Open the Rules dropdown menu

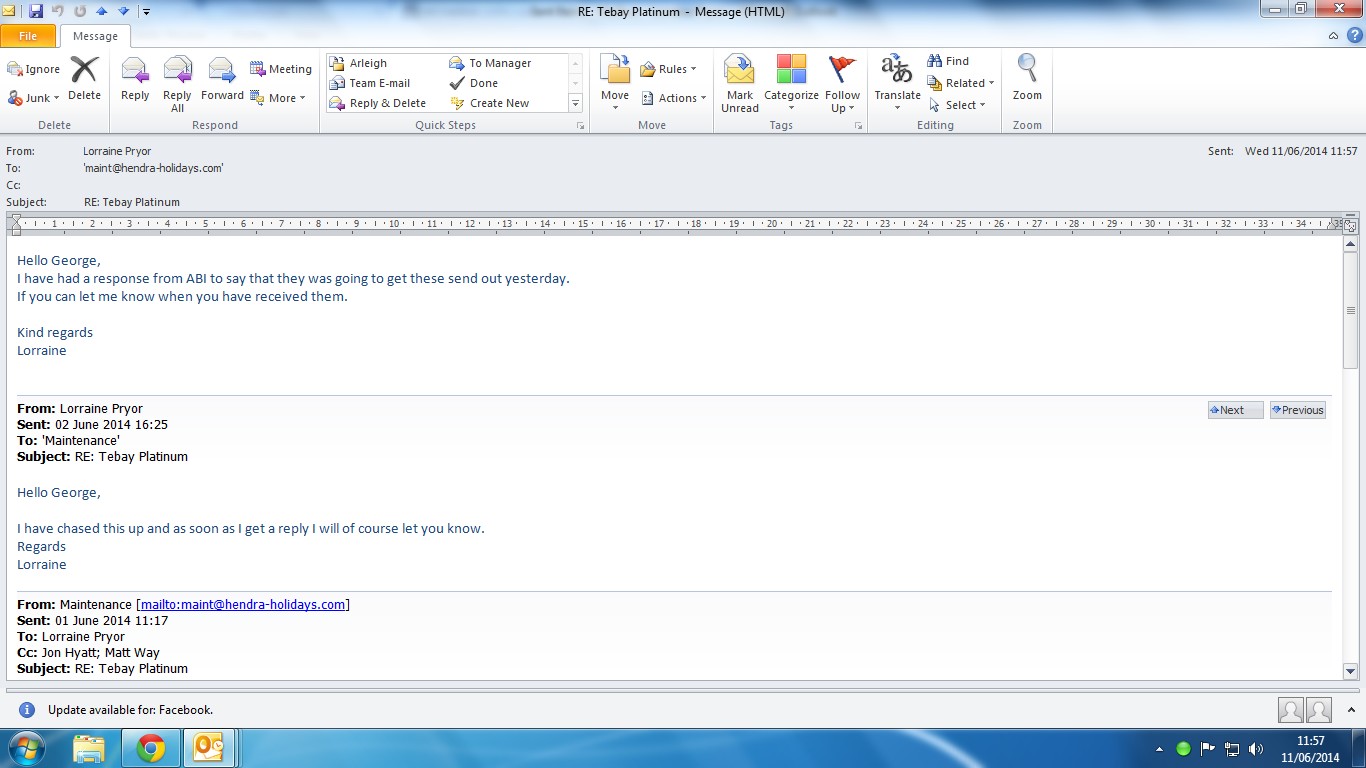pyautogui.click(x=668, y=69)
